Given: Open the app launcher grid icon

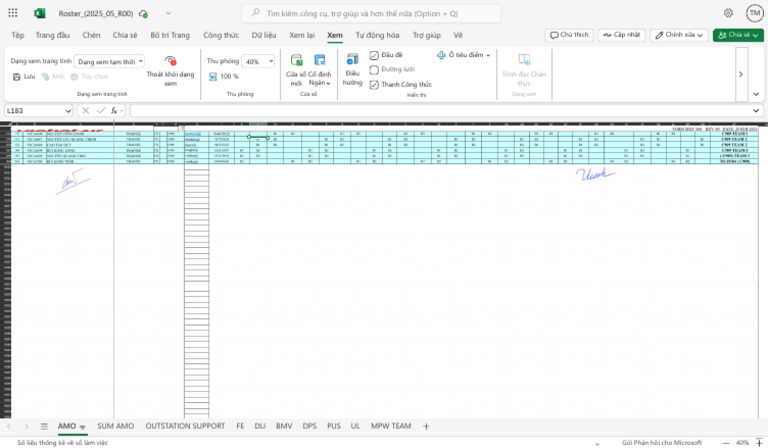Looking at the screenshot, I should pos(13,13).
